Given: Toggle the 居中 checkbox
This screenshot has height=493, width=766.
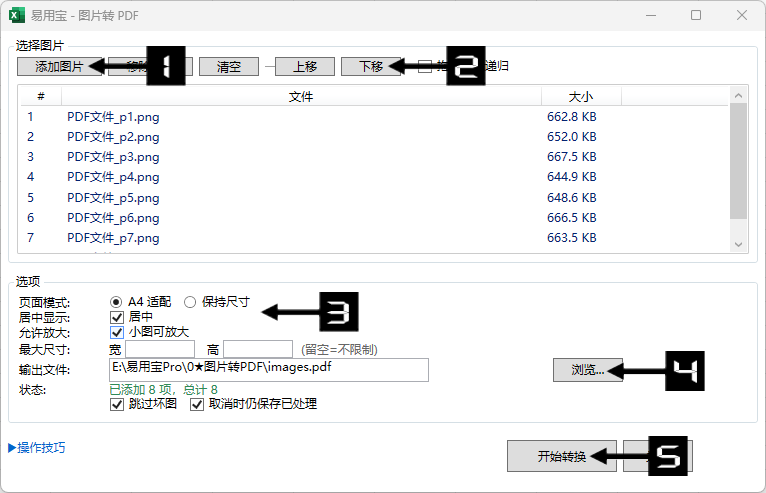Looking at the screenshot, I should click(117, 317).
